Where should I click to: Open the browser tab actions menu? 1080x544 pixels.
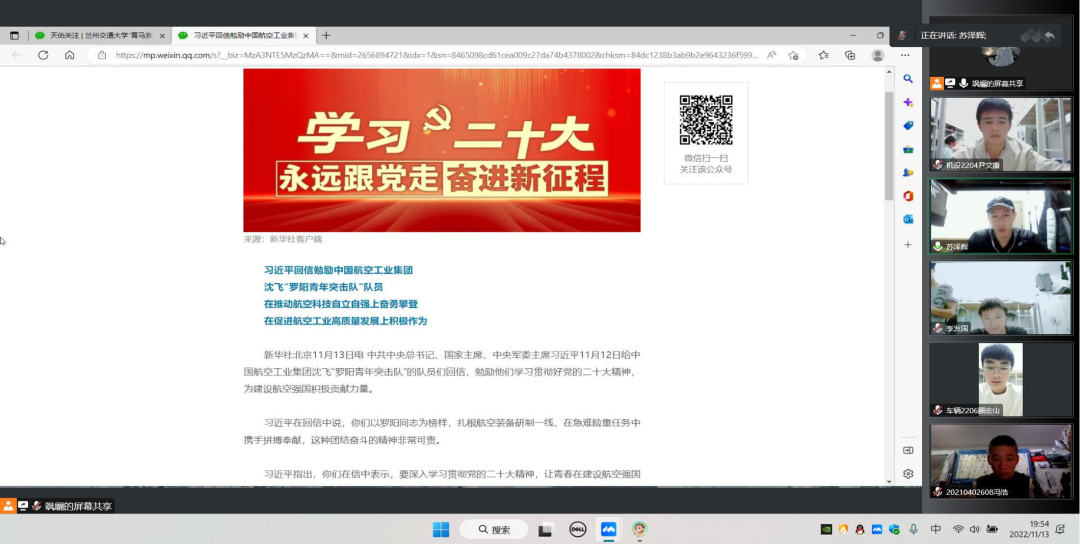14,35
